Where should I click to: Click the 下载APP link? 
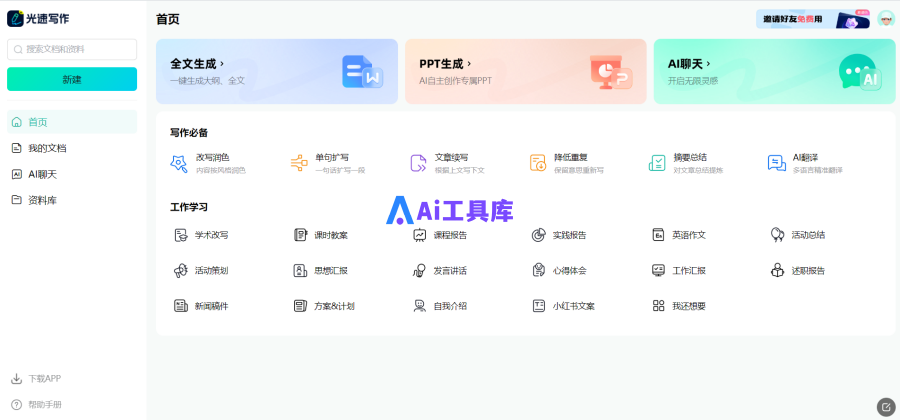36,379
